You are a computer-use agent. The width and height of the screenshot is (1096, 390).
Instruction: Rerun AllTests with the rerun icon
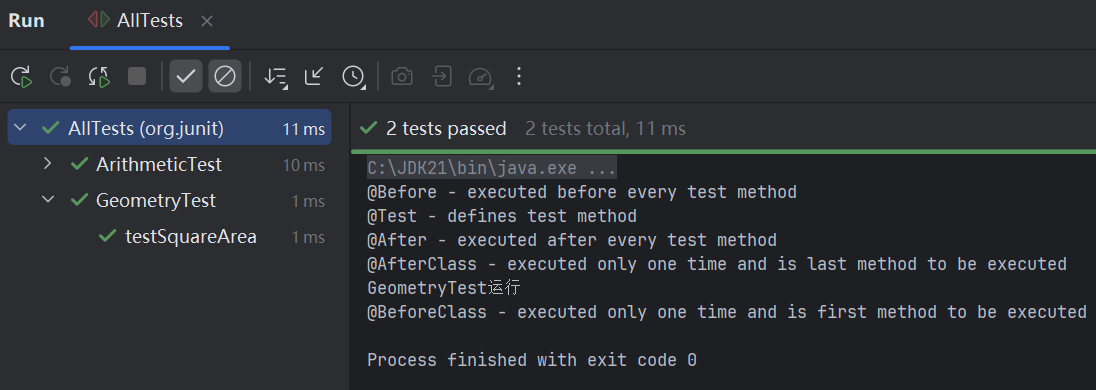point(22,76)
